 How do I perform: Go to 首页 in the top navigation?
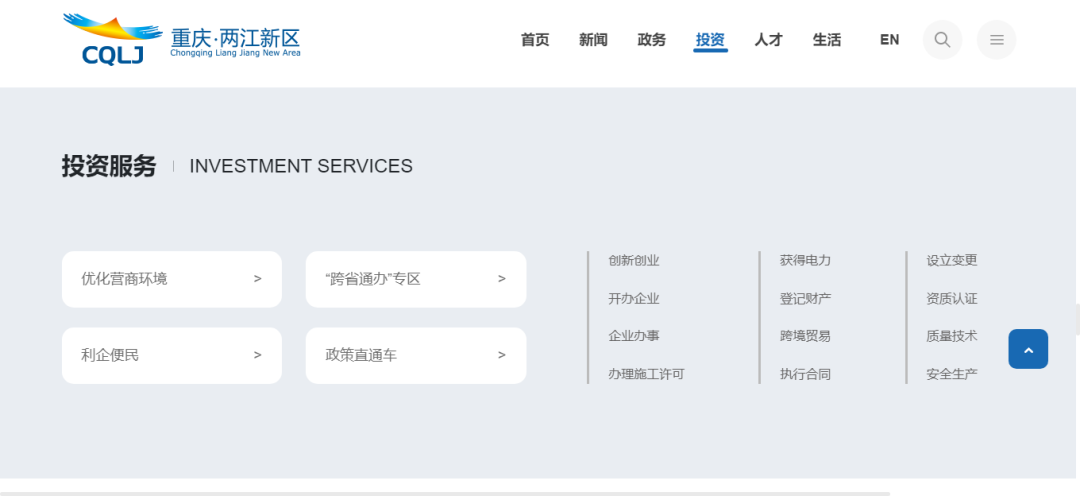pos(535,40)
